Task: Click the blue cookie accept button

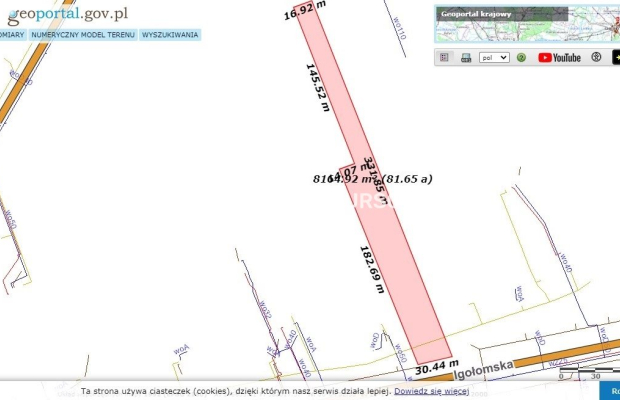Action: point(609,391)
